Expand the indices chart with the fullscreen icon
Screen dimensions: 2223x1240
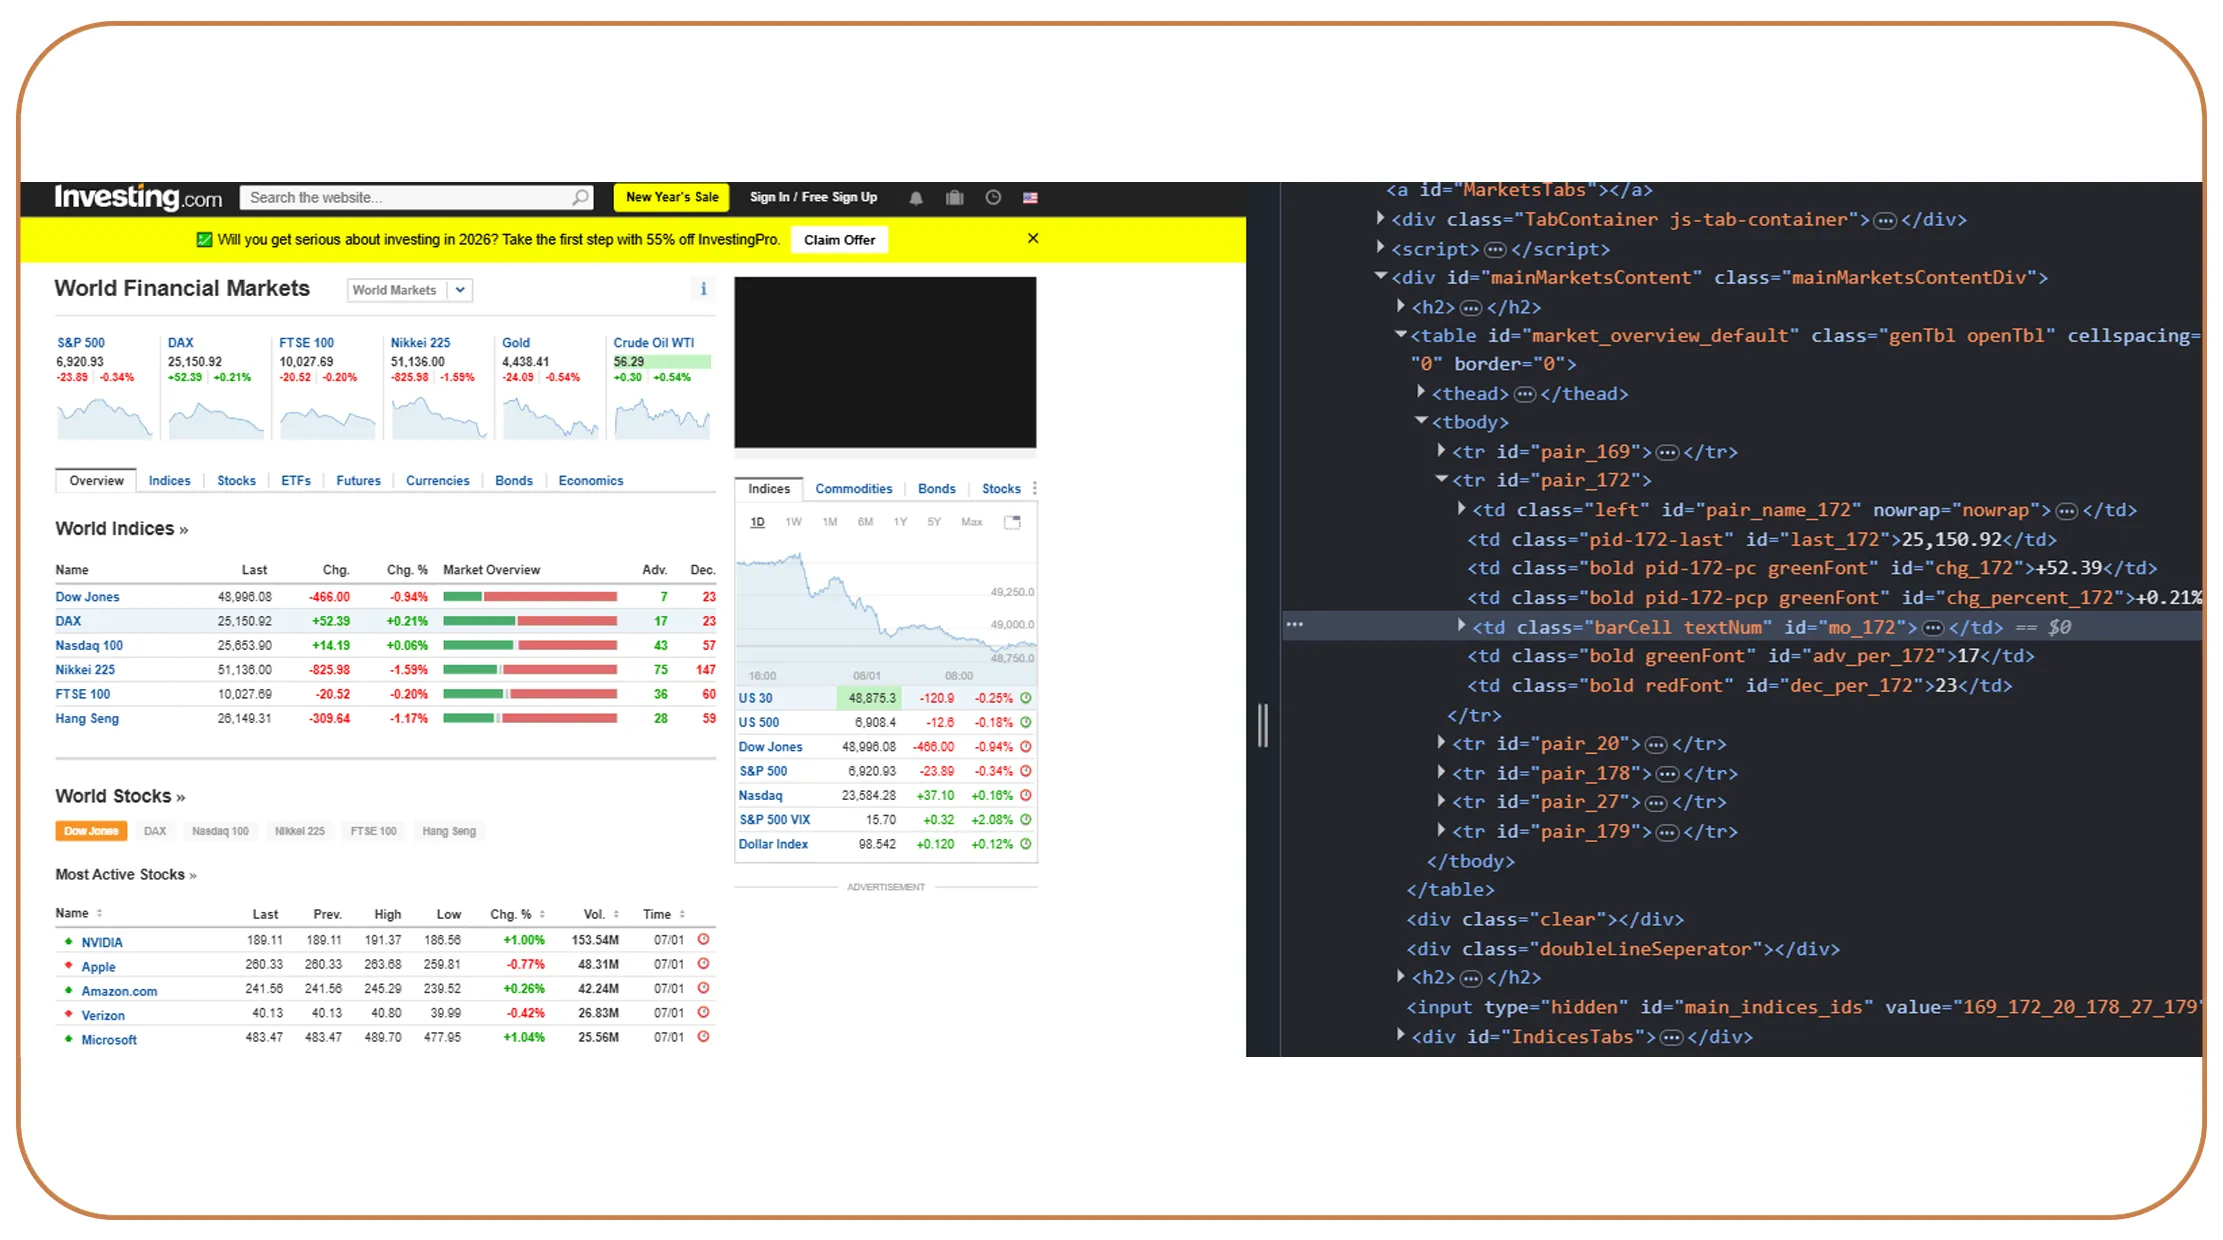pyautogui.click(x=1012, y=521)
